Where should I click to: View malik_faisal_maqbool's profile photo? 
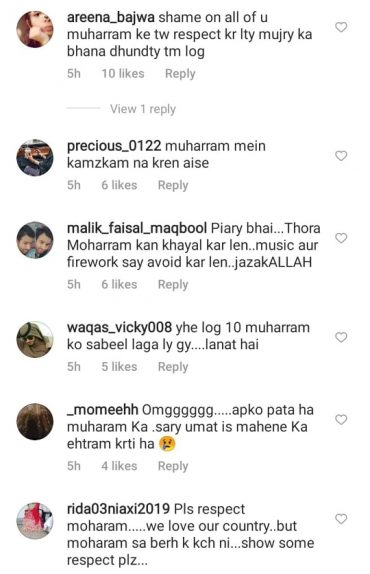pos(35,240)
